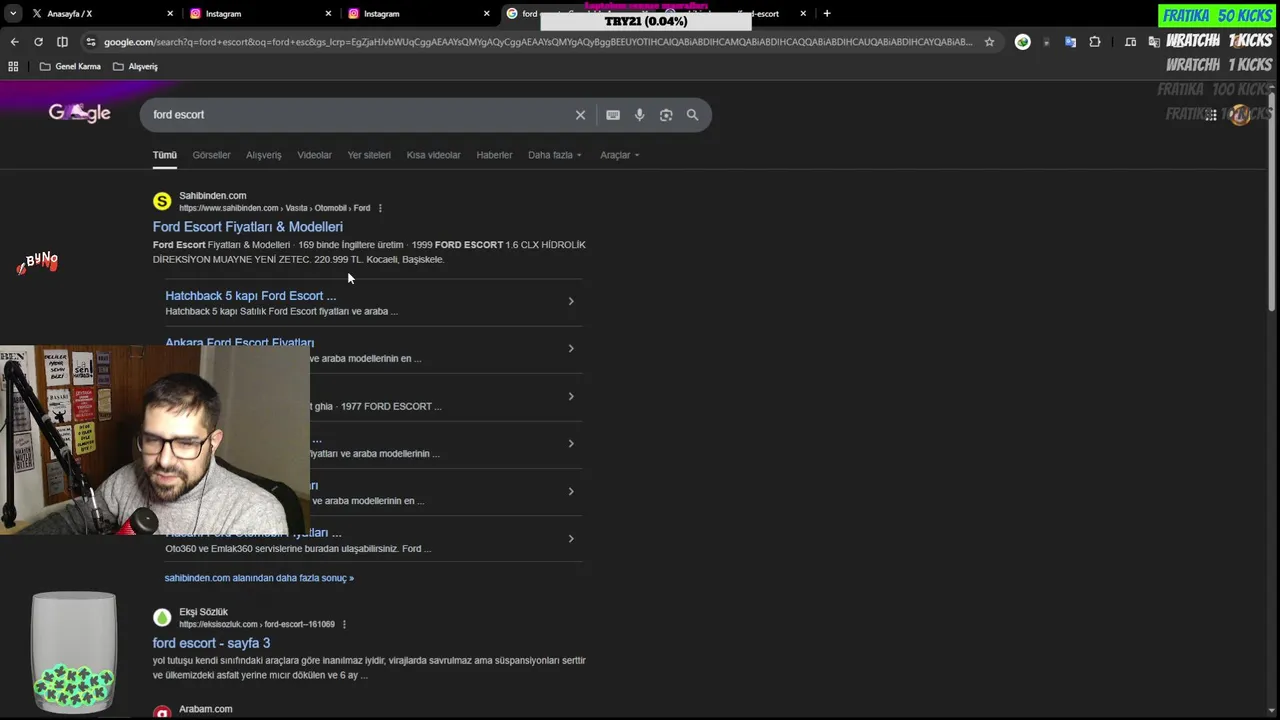Open the Extensions puzzle-piece menu
The width and height of the screenshot is (1280, 720).
tap(1095, 42)
